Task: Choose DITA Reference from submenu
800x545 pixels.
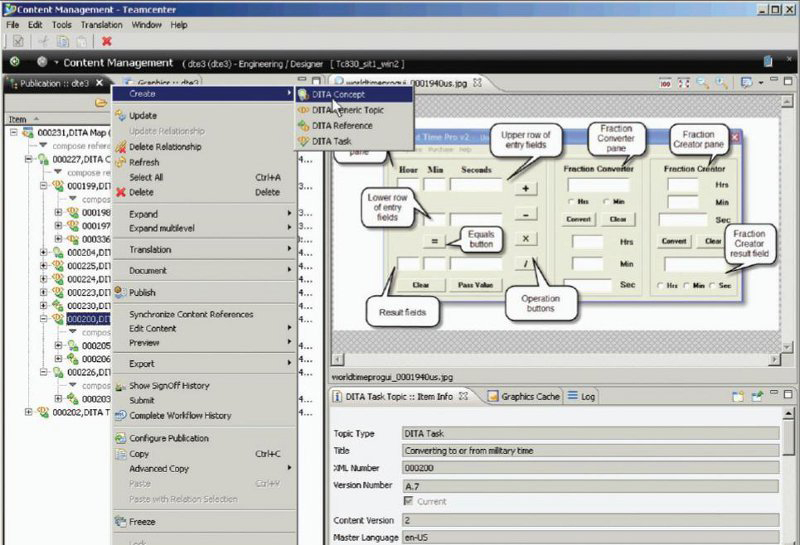Action: click(x=354, y=126)
